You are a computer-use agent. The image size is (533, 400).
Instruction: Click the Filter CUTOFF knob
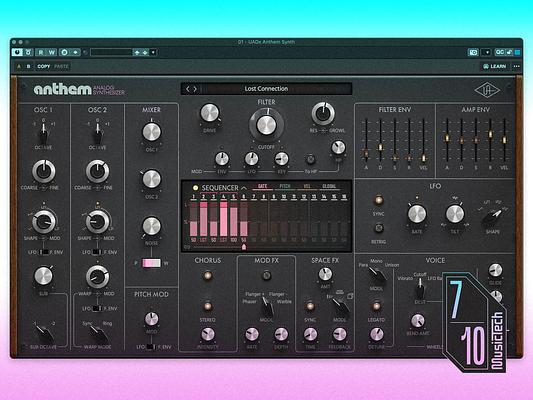coord(266,125)
